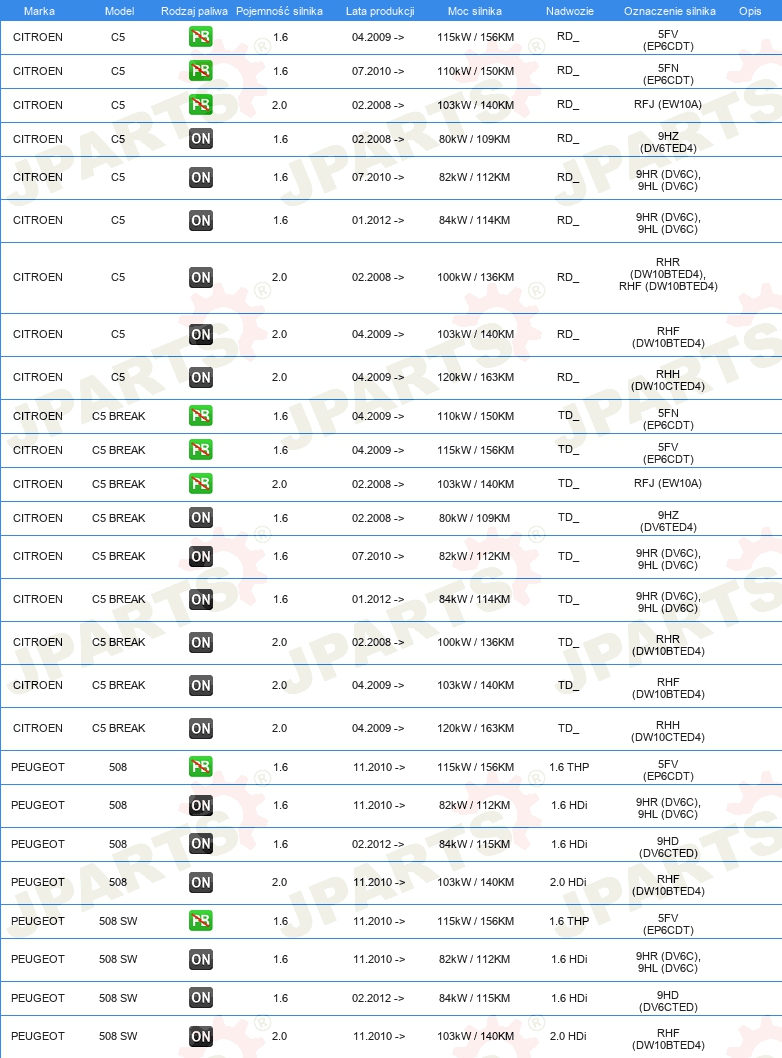Select '5FN (EP6CDT)' cell in C5 BREAK row

point(668,419)
